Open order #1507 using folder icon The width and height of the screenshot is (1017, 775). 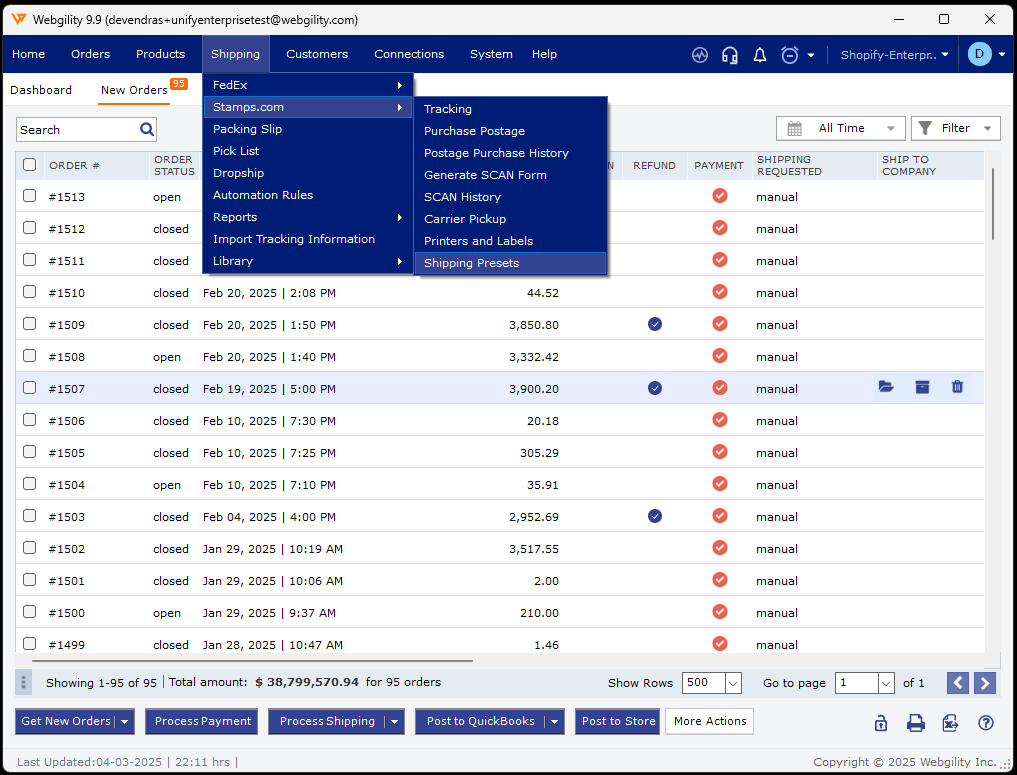(x=886, y=387)
